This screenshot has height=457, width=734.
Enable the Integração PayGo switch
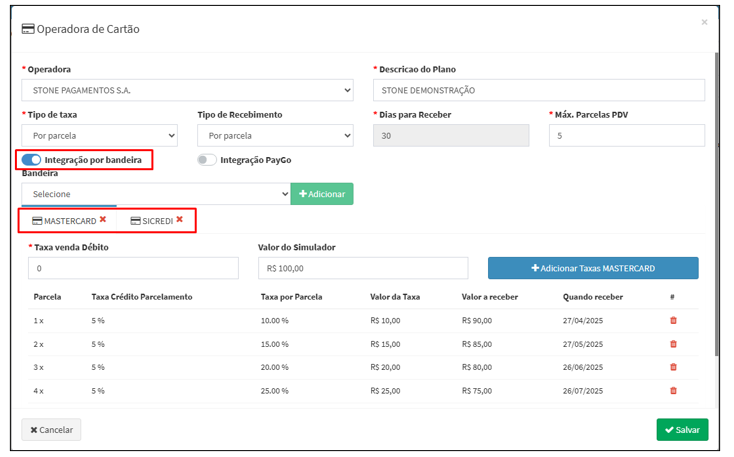207,160
